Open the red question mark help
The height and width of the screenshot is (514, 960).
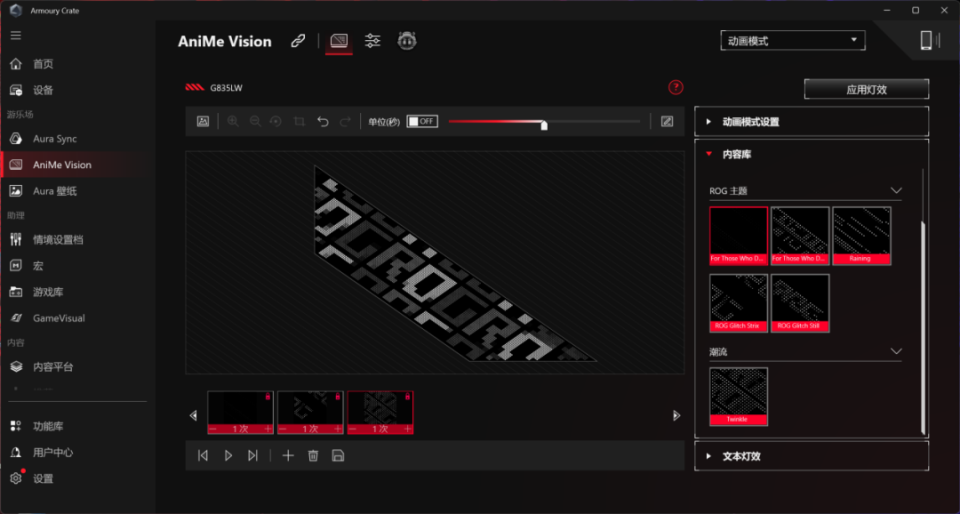pyautogui.click(x=675, y=88)
